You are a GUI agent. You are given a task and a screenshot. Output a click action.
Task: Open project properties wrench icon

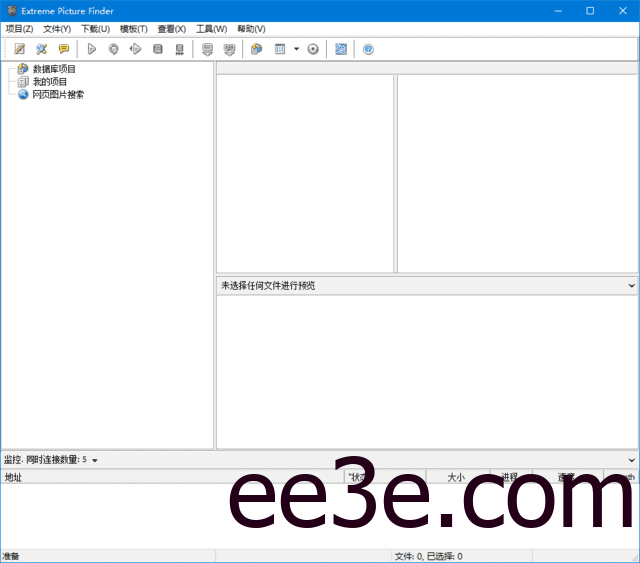[42, 49]
